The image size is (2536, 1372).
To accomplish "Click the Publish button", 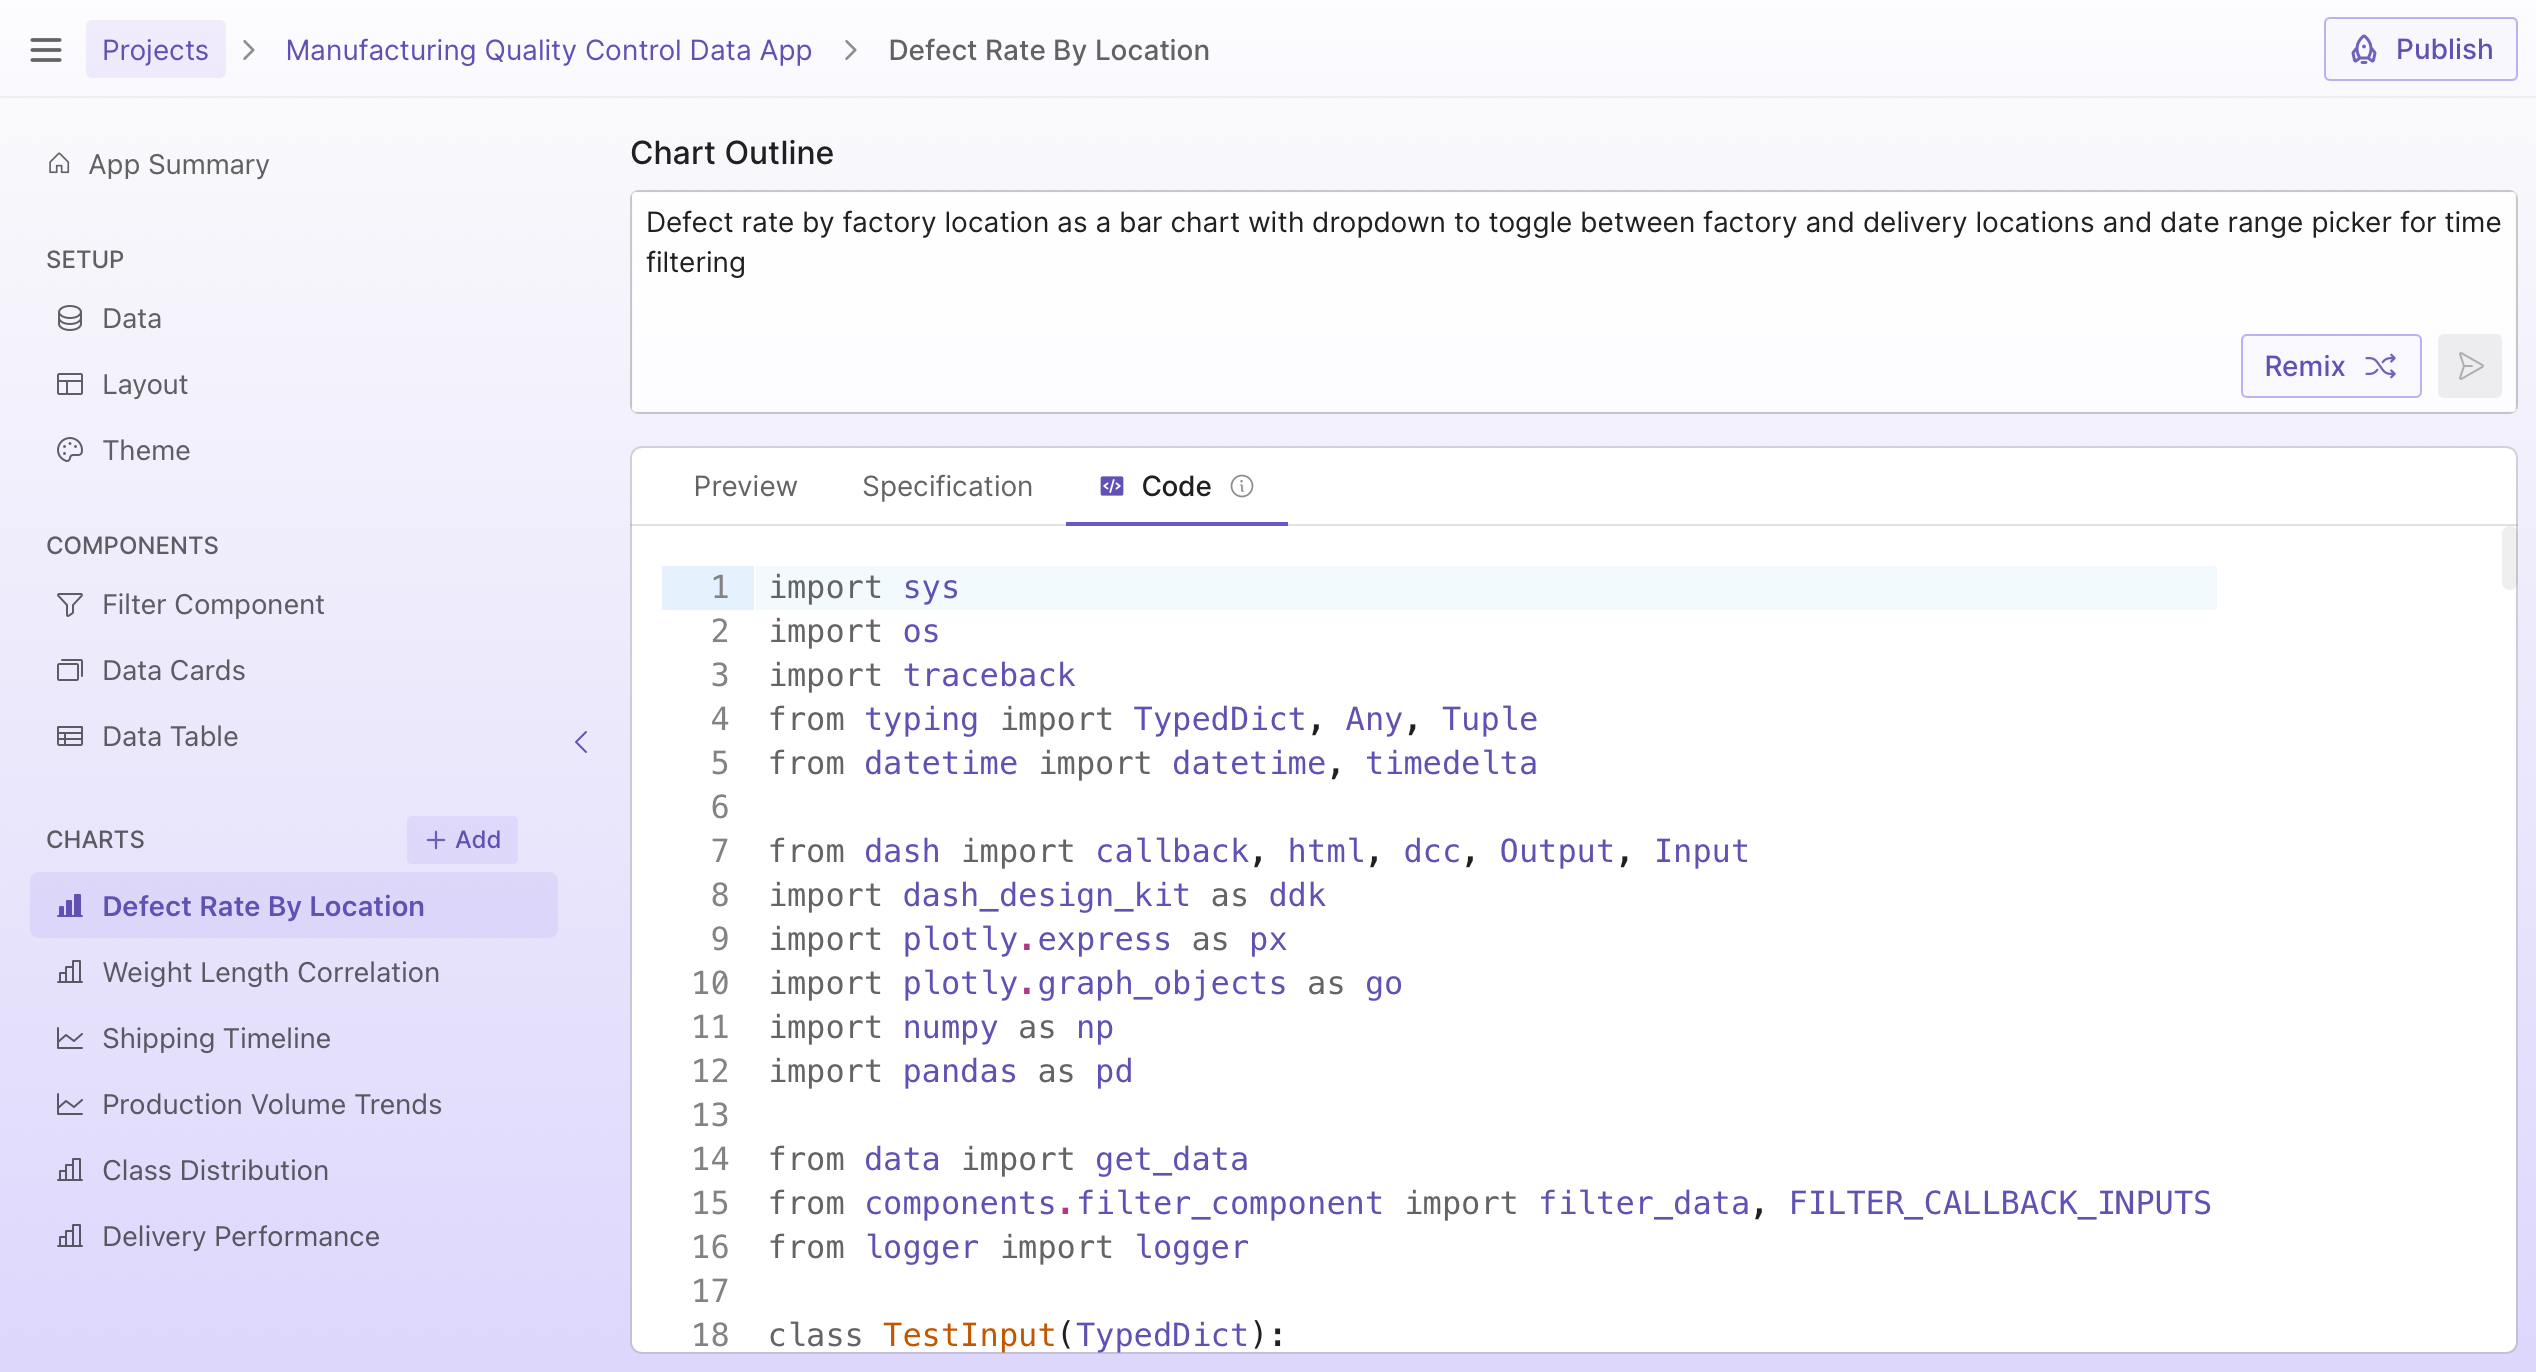I will pyautogui.click(x=2420, y=50).
